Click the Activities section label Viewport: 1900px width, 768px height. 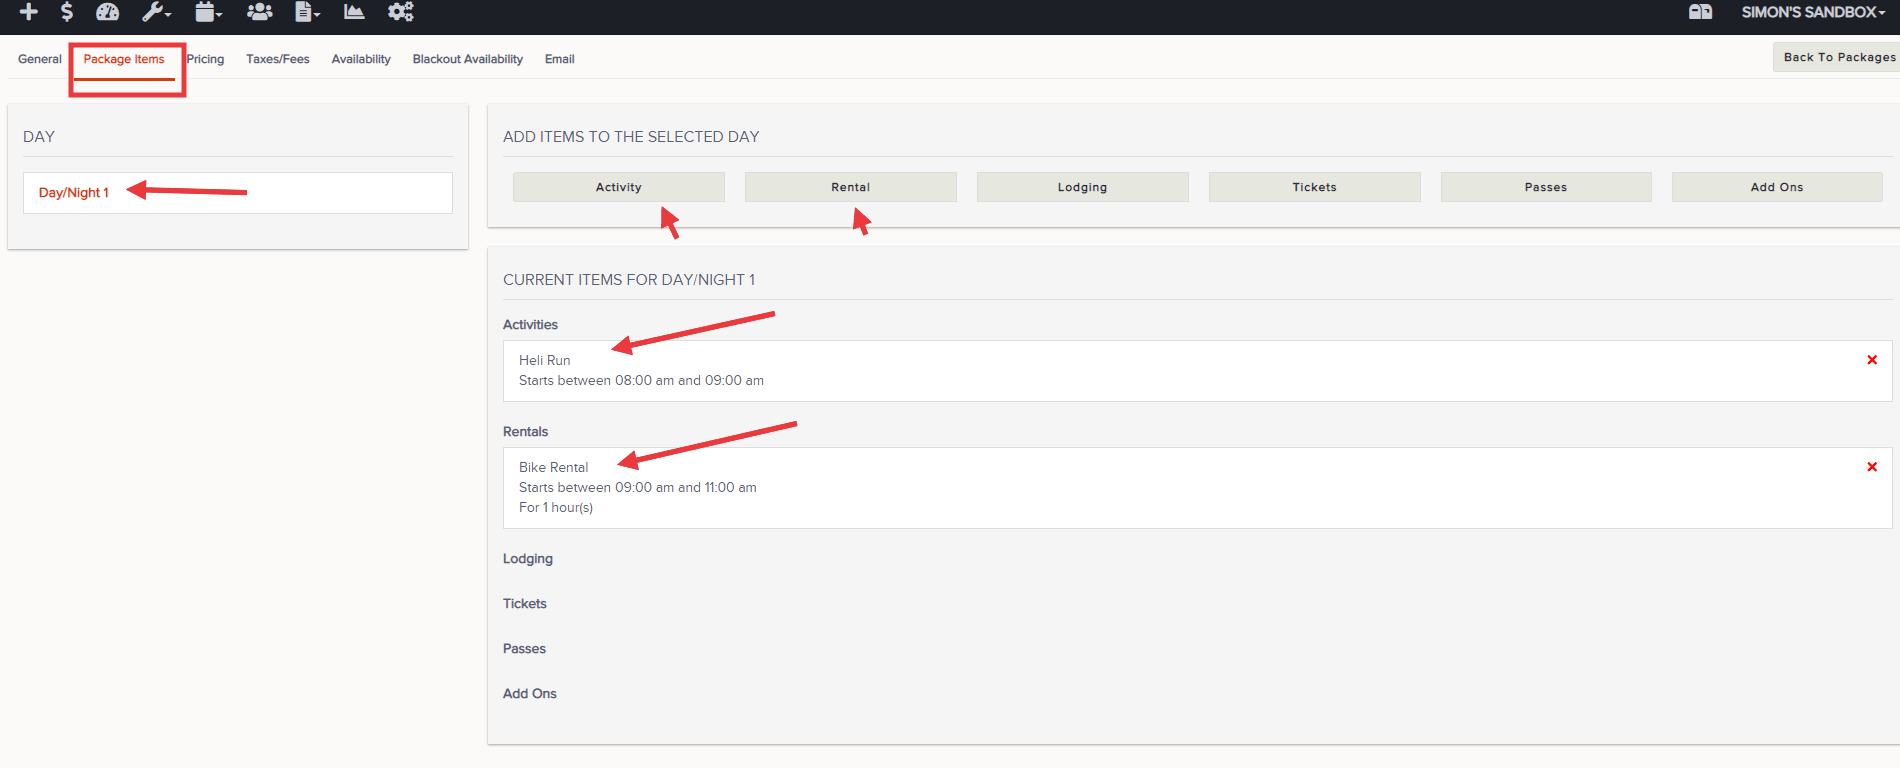pos(531,325)
